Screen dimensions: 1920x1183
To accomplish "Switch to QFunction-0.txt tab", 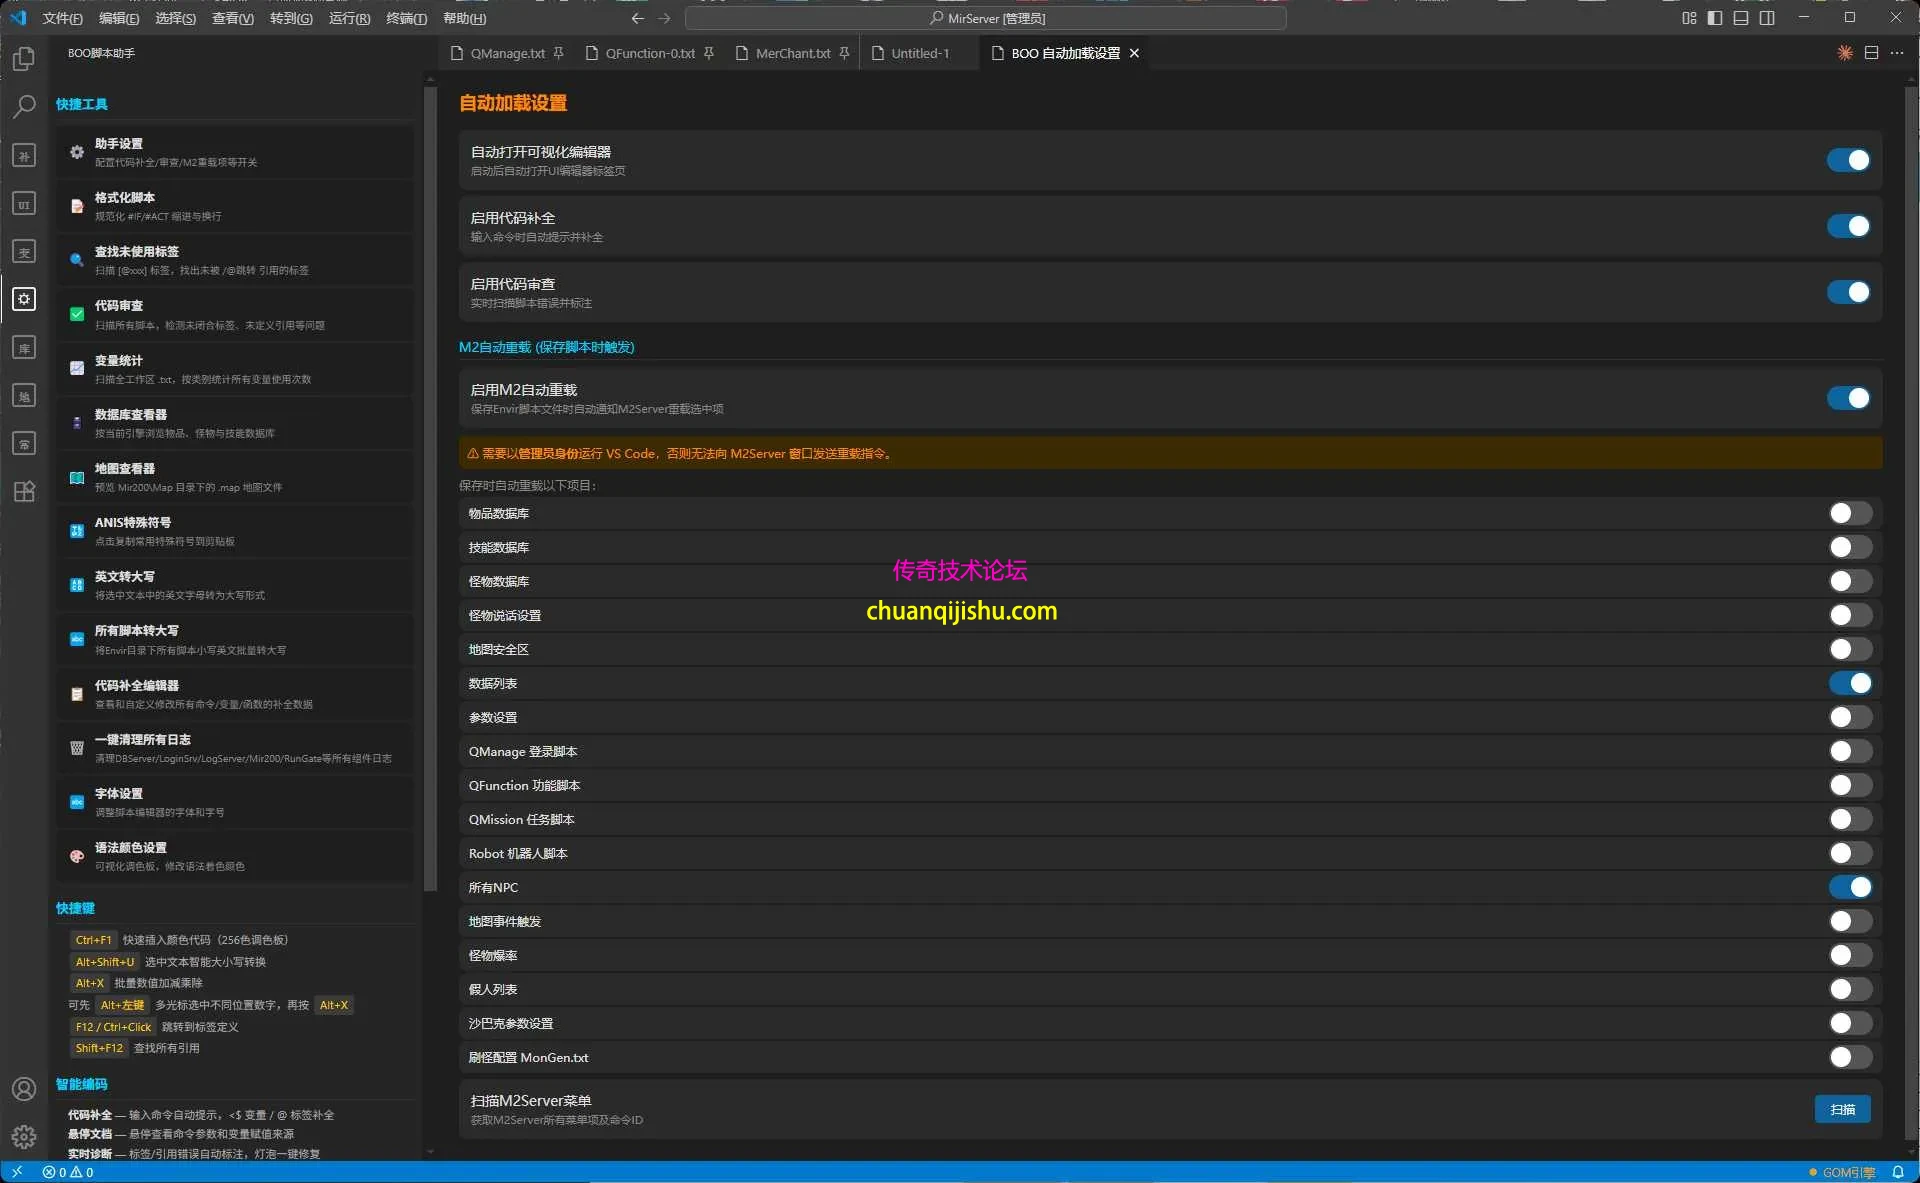I will coord(649,53).
